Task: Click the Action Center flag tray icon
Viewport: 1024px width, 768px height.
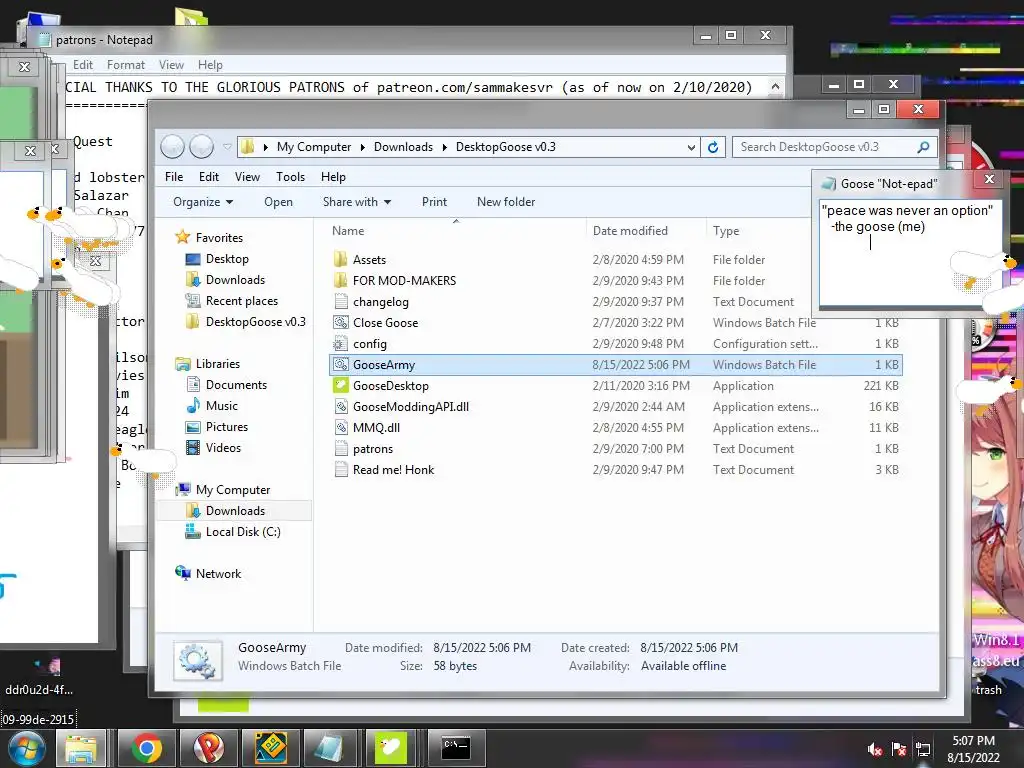Action: click(x=899, y=750)
